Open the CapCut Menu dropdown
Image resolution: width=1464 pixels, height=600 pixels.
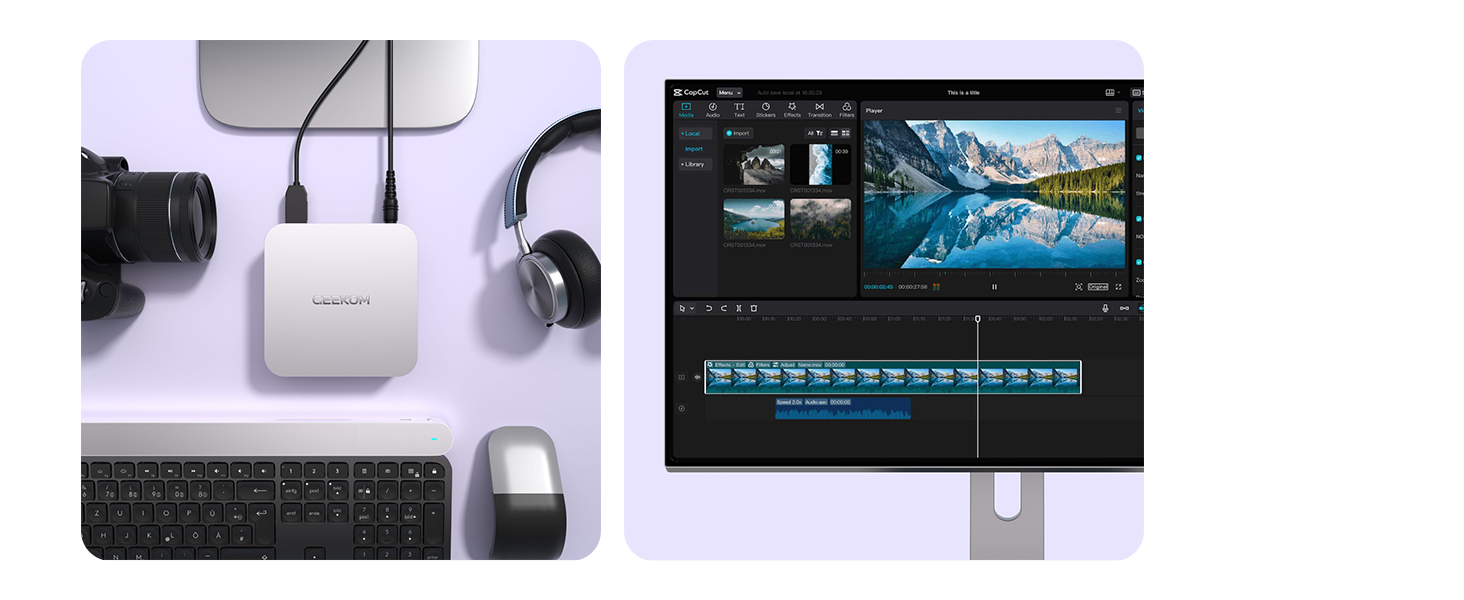(x=729, y=92)
